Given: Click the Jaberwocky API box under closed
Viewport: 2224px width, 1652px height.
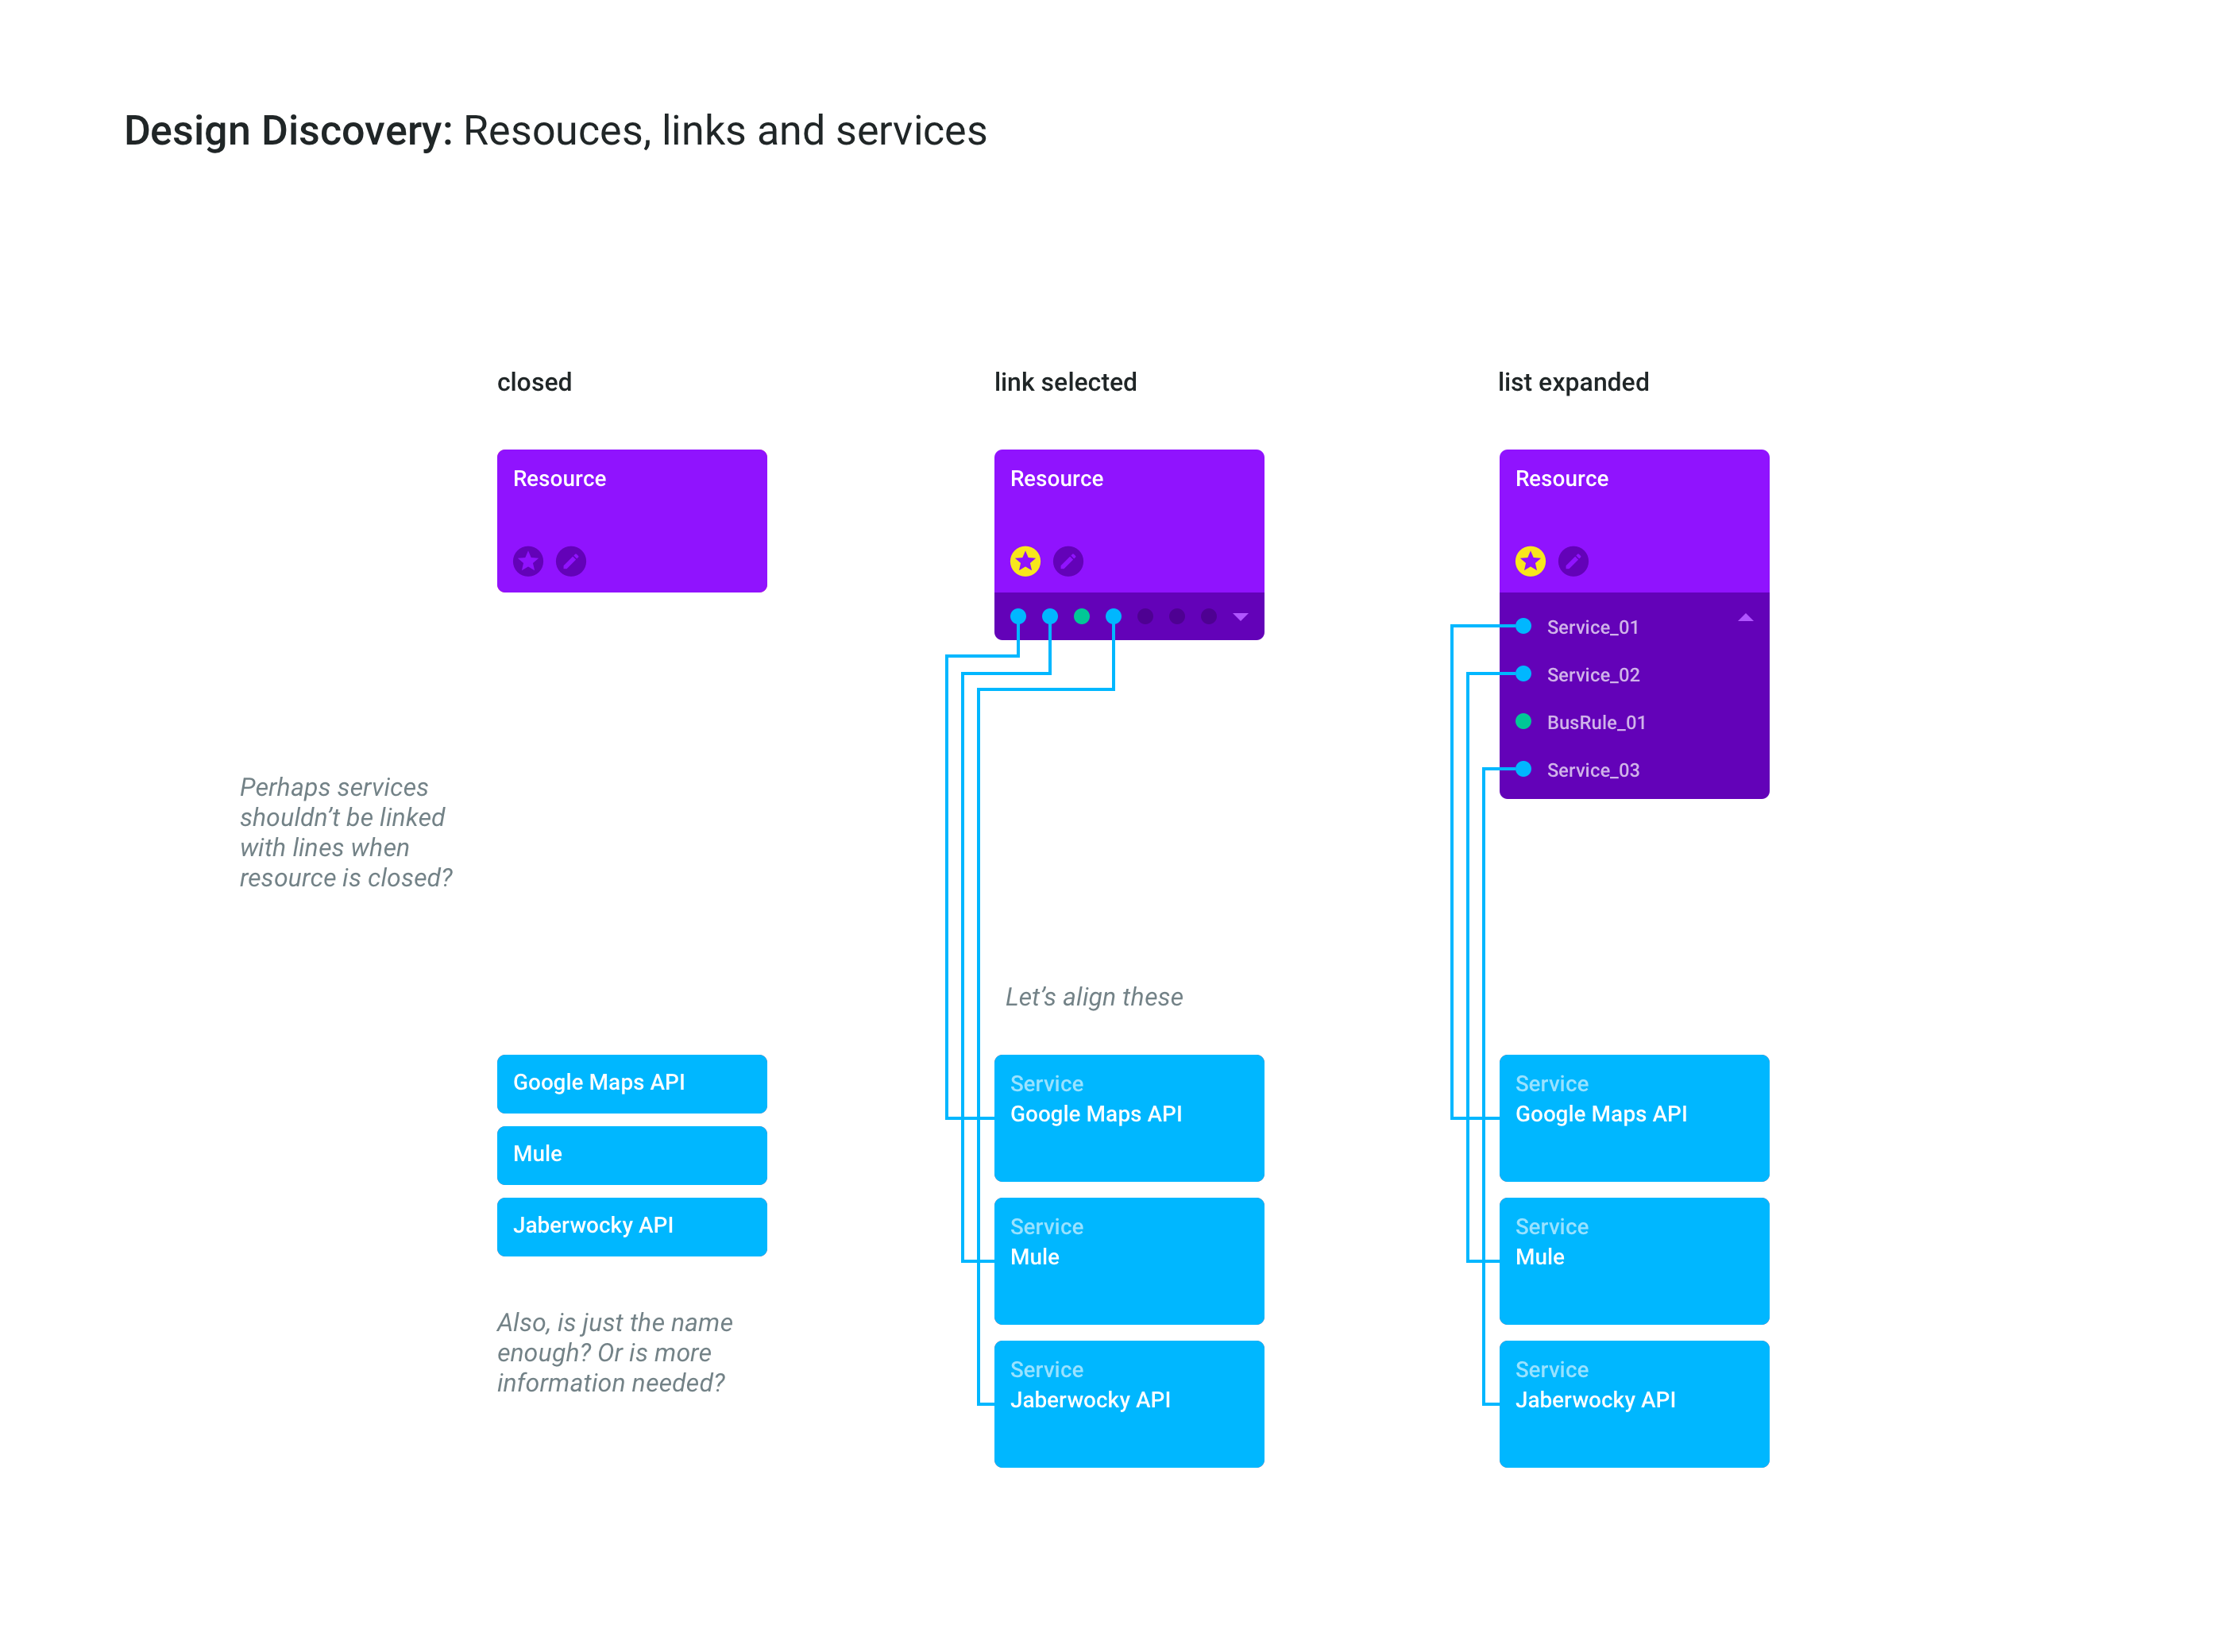Looking at the screenshot, I should 631,1226.
